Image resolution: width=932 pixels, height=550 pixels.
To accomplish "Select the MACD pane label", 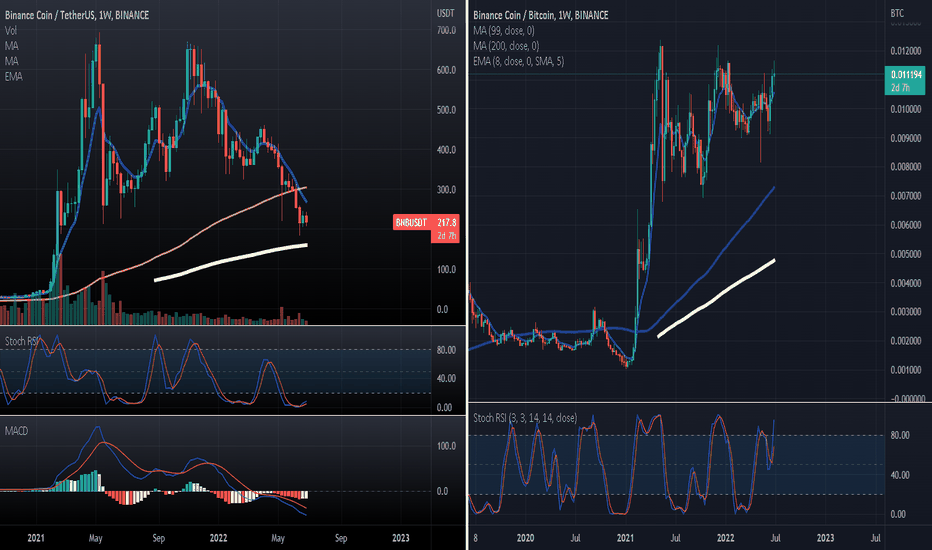I will tap(16, 430).
